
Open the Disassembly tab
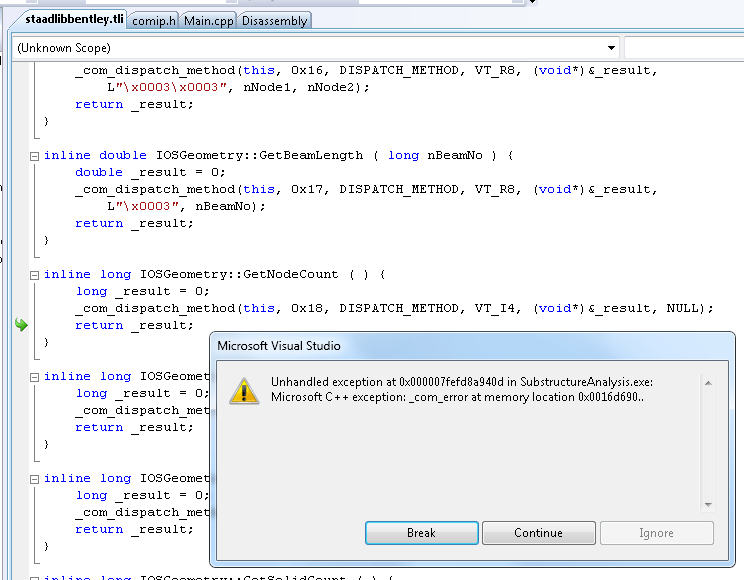click(x=274, y=21)
